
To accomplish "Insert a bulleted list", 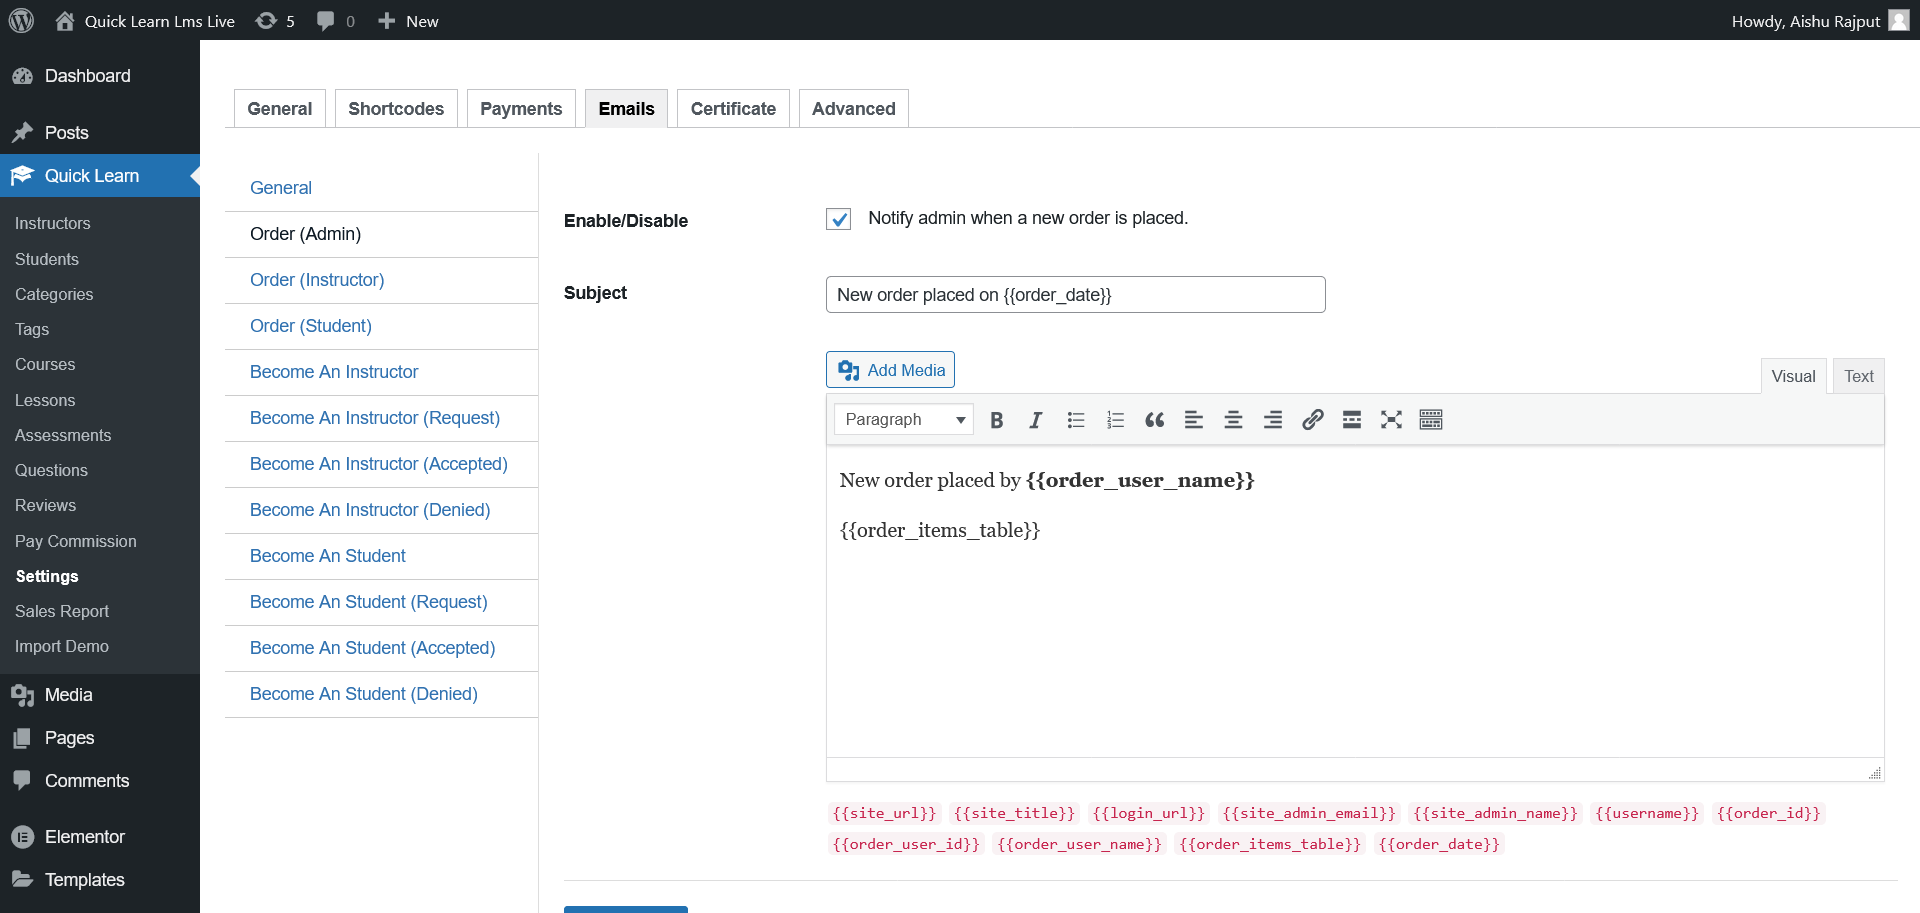I will [1076, 420].
